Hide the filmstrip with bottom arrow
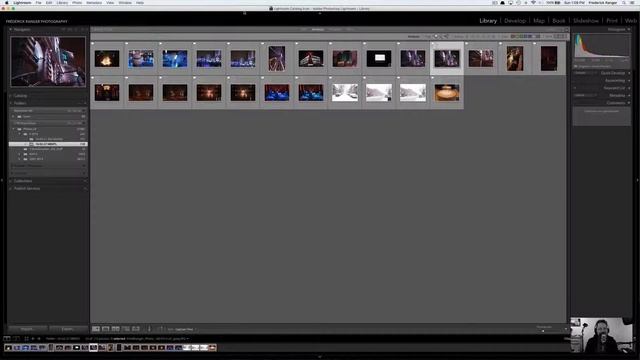The image size is (640, 360). tap(320, 357)
